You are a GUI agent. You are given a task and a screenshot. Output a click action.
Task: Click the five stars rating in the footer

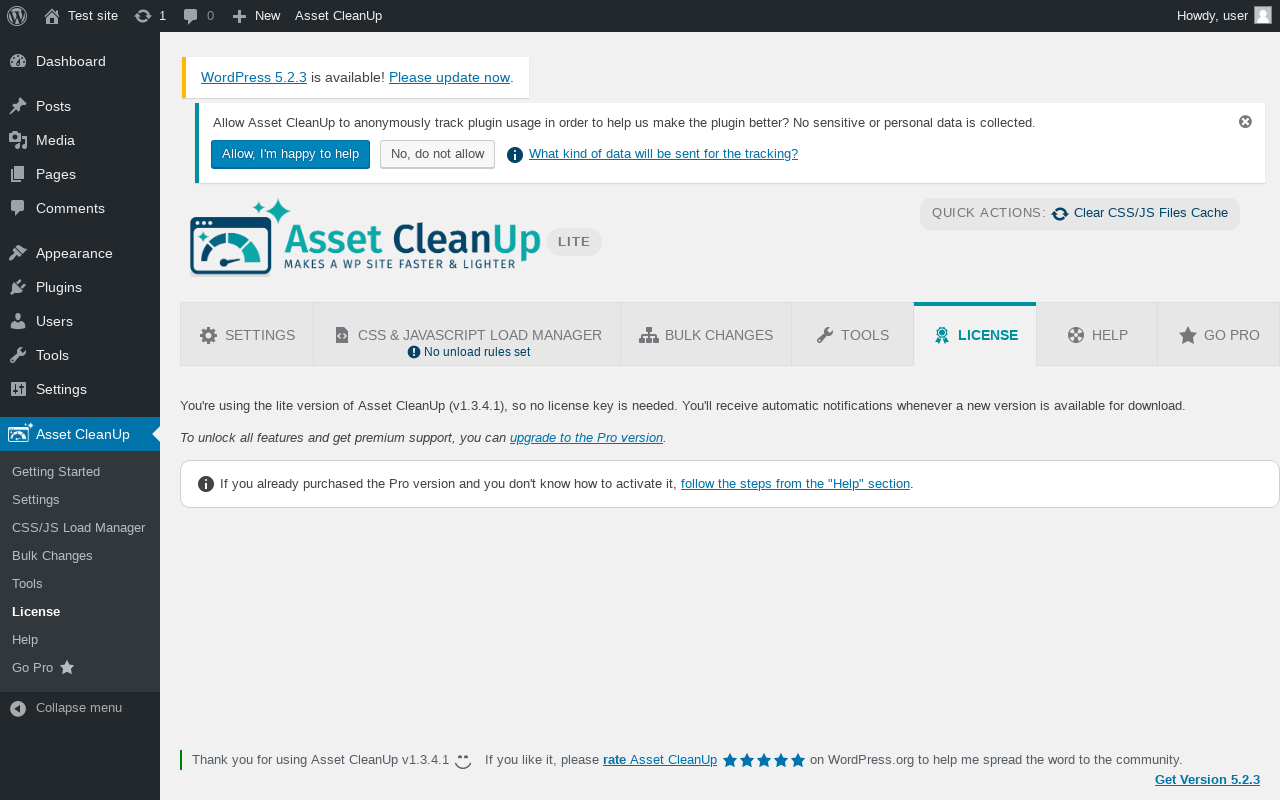pyautogui.click(x=764, y=760)
